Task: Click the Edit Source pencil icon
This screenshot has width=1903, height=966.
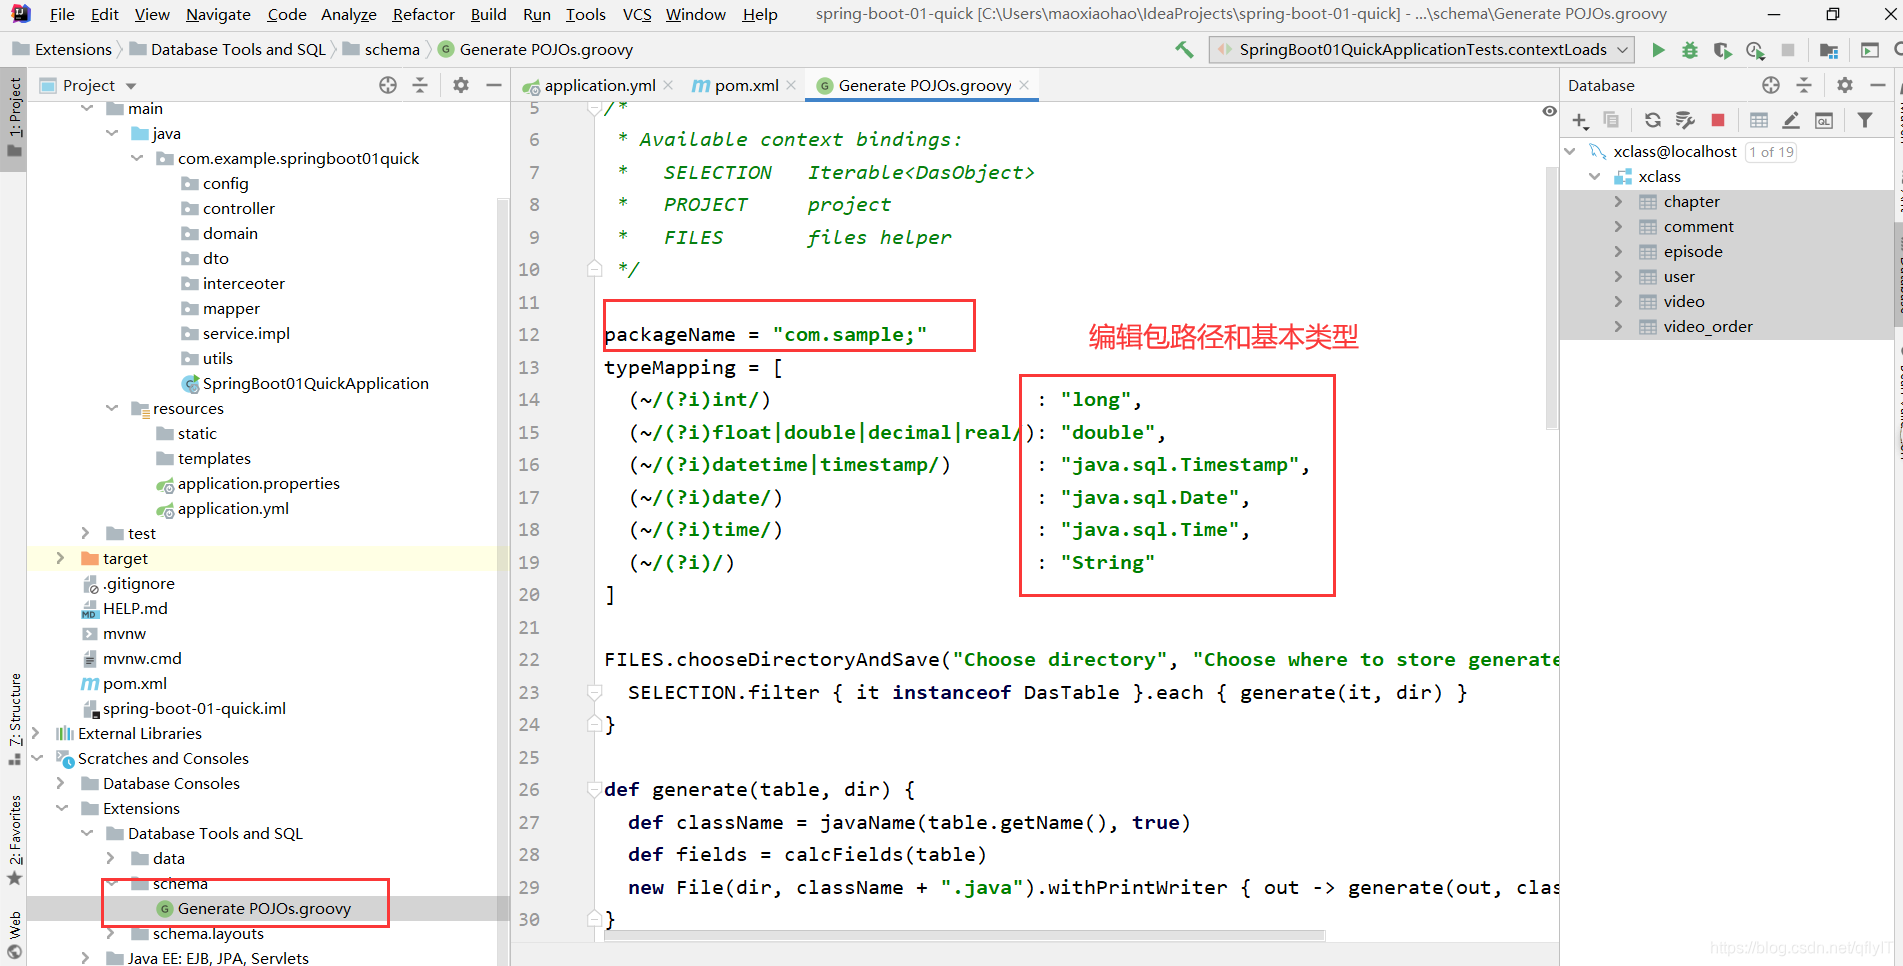Action: pos(1791,121)
